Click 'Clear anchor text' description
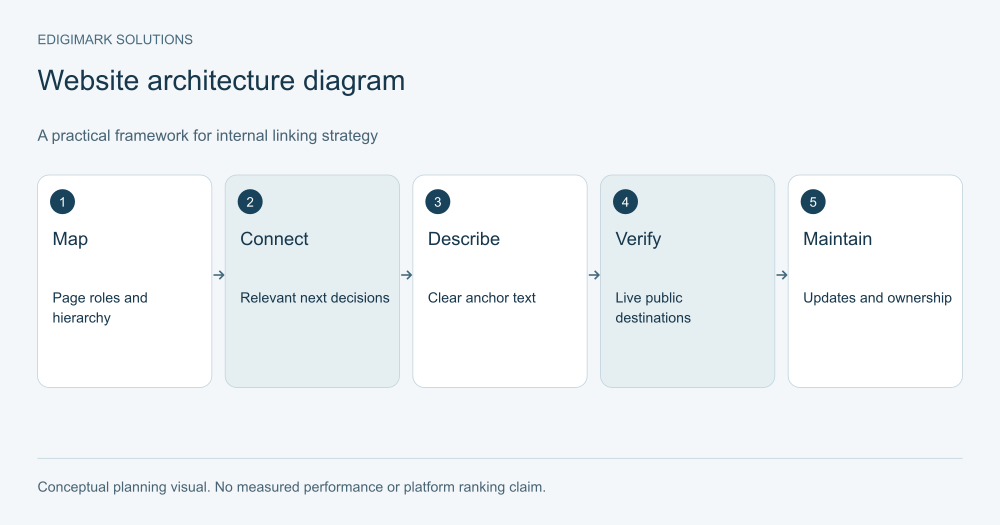 (x=482, y=298)
